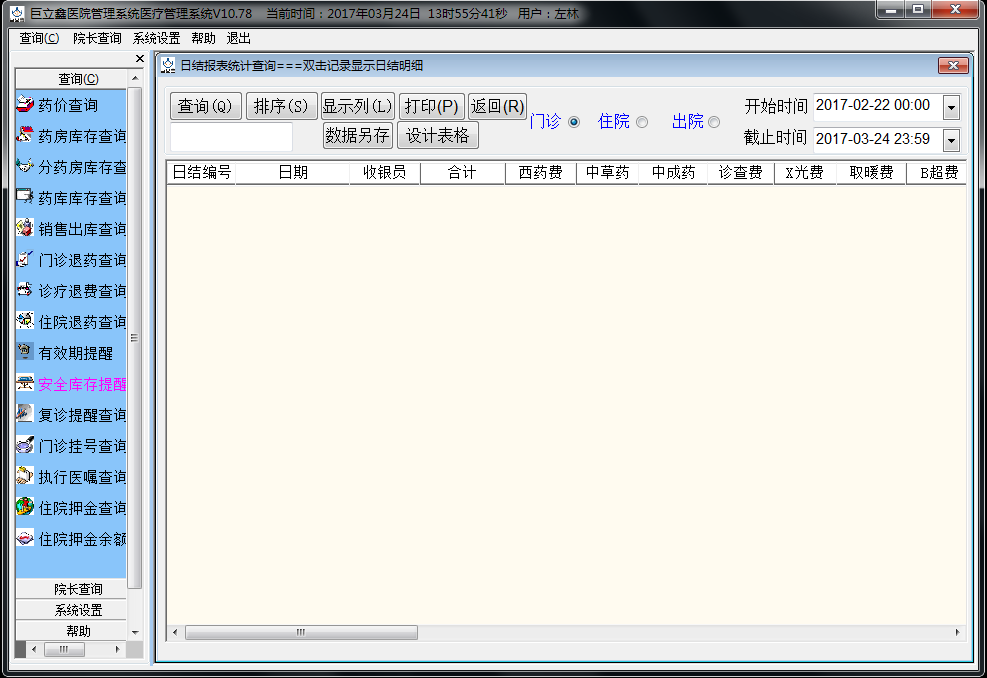Open the 门诊退药查询 icon

[x=26, y=260]
